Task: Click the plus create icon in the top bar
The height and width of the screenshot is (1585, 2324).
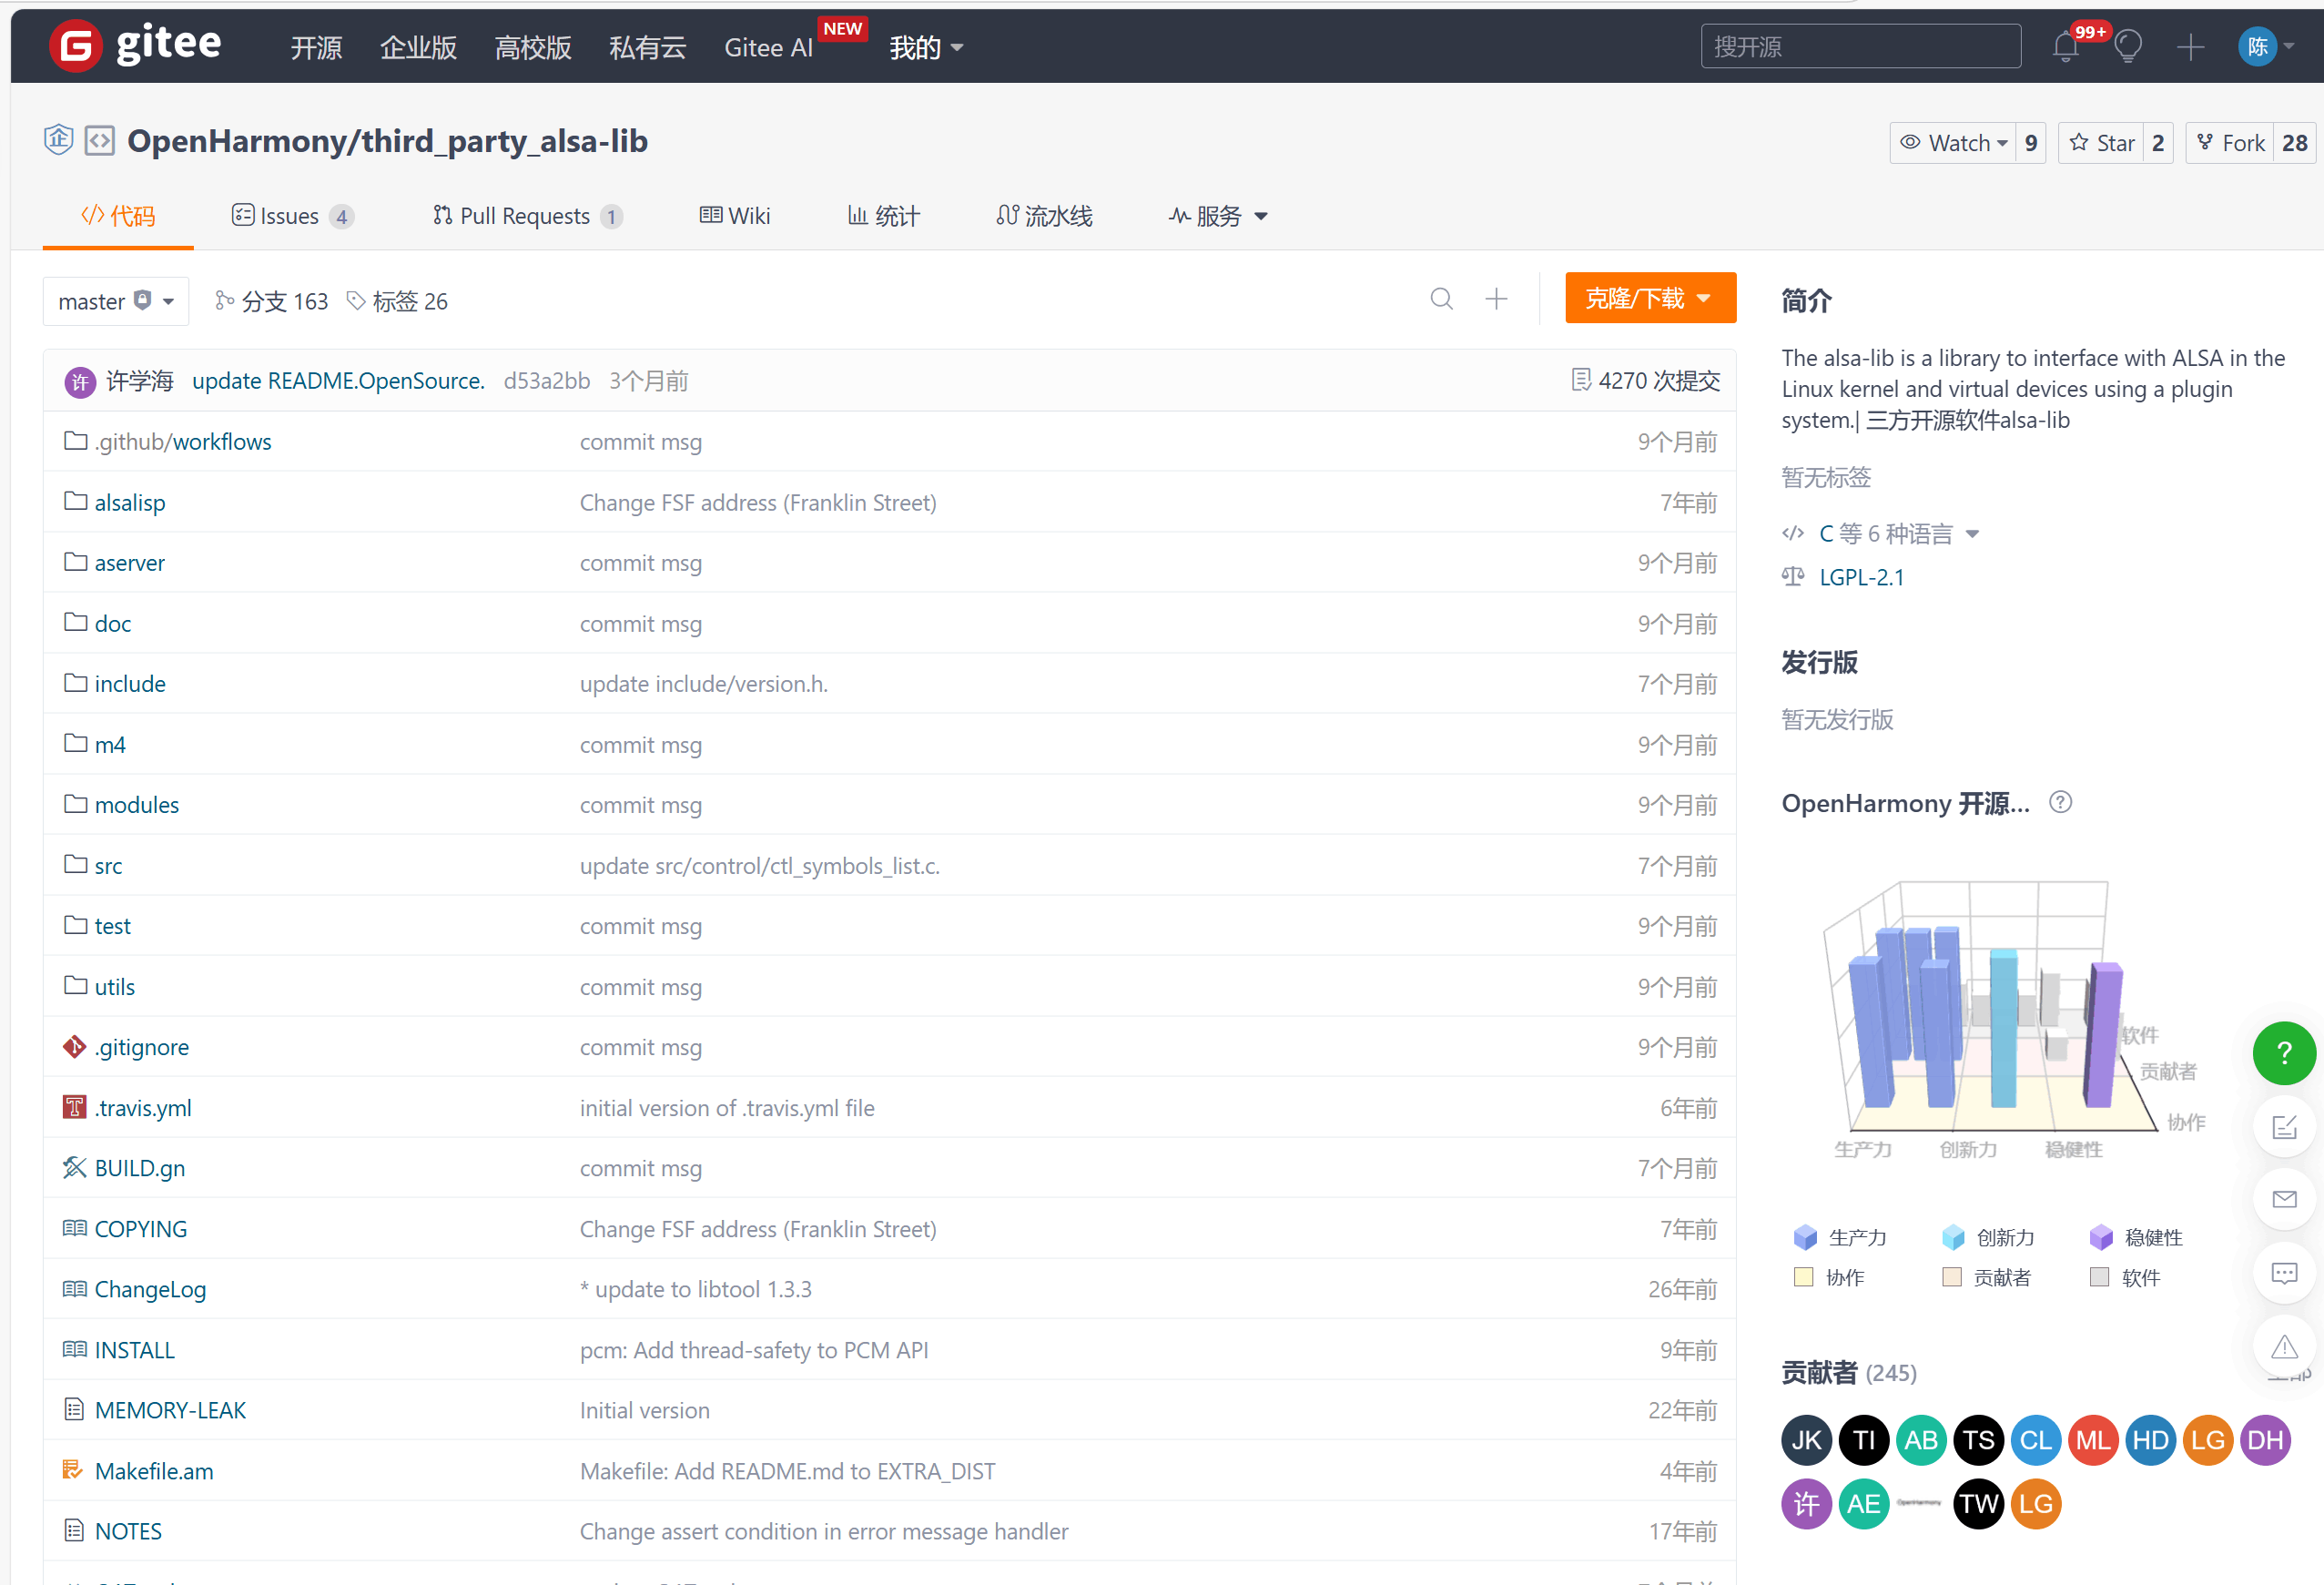Action: tap(2190, 46)
